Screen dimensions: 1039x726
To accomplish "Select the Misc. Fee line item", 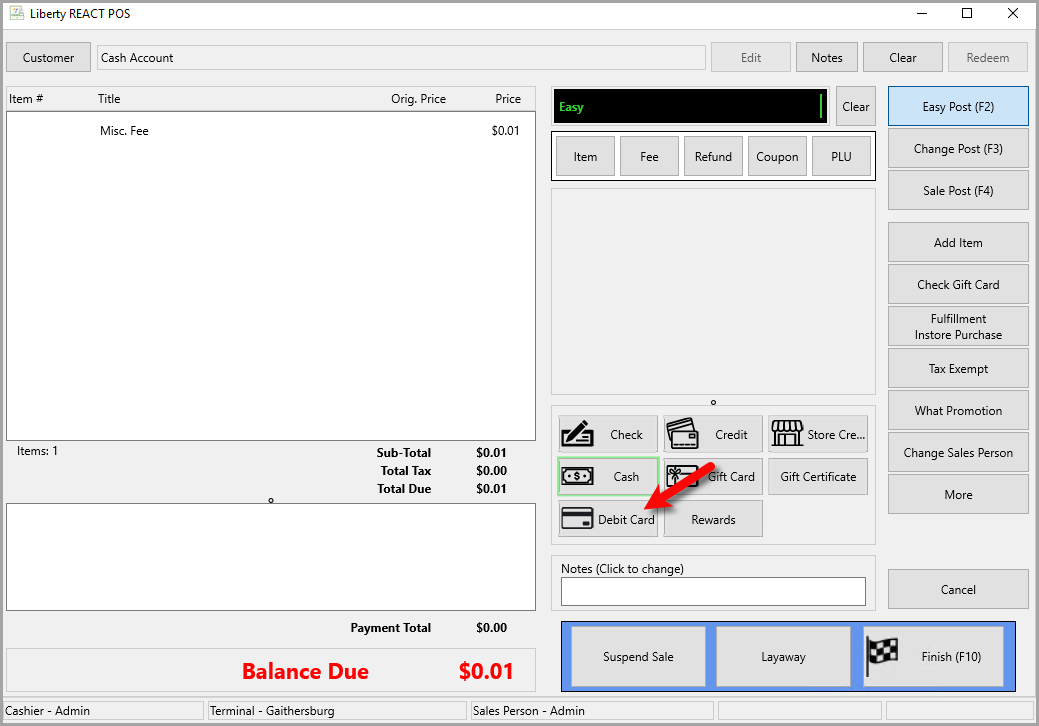I will coord(271,130).
